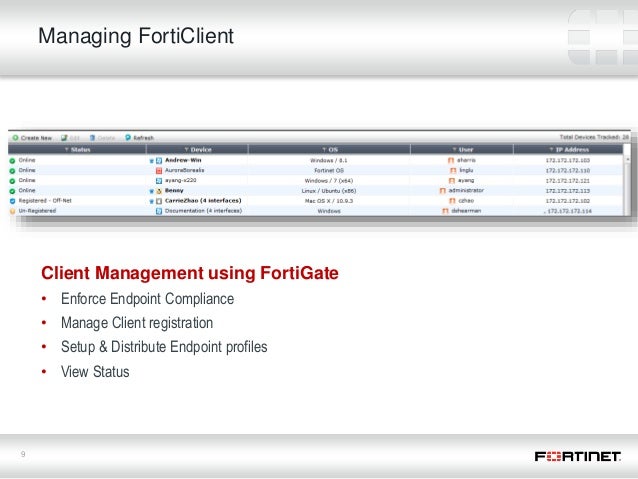This screenshot has width=638, height=479.
Task: Click the Registered - Off-Net shield icon
Action: pos(12,201)
